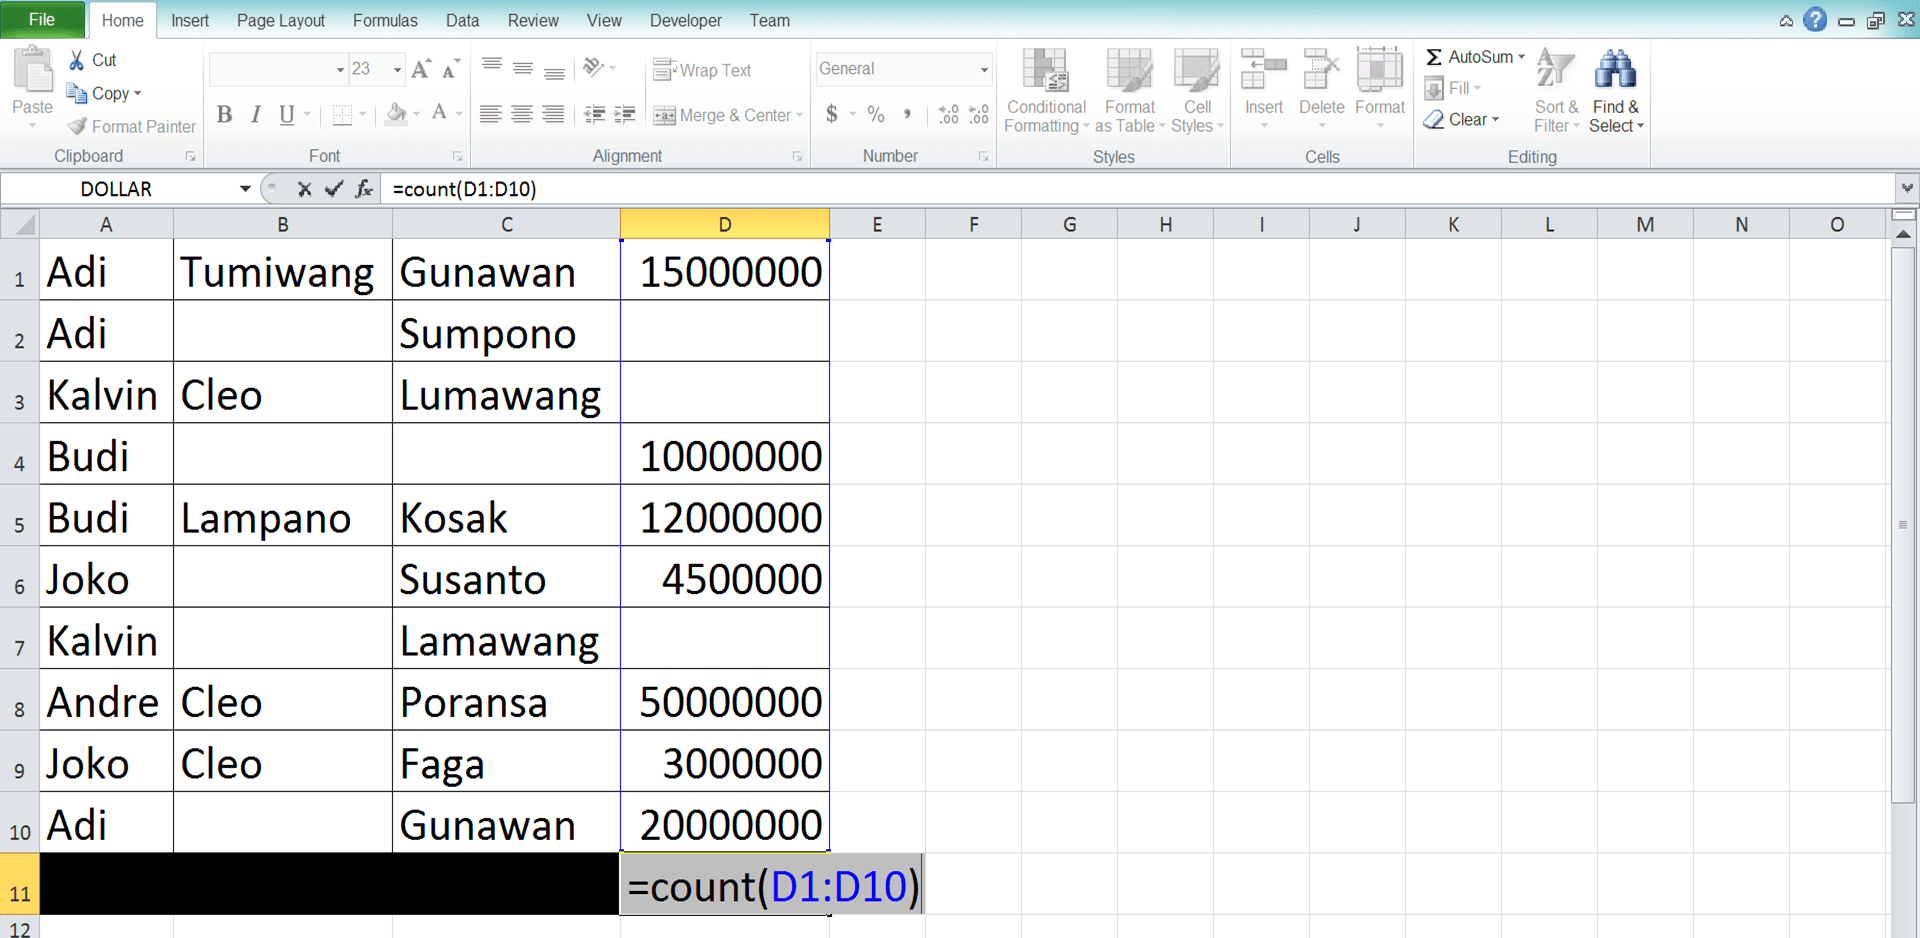Open Find & Select binoculars menu
The width and height of the screenshot is (1920, 938).
tap(1616, 90)
